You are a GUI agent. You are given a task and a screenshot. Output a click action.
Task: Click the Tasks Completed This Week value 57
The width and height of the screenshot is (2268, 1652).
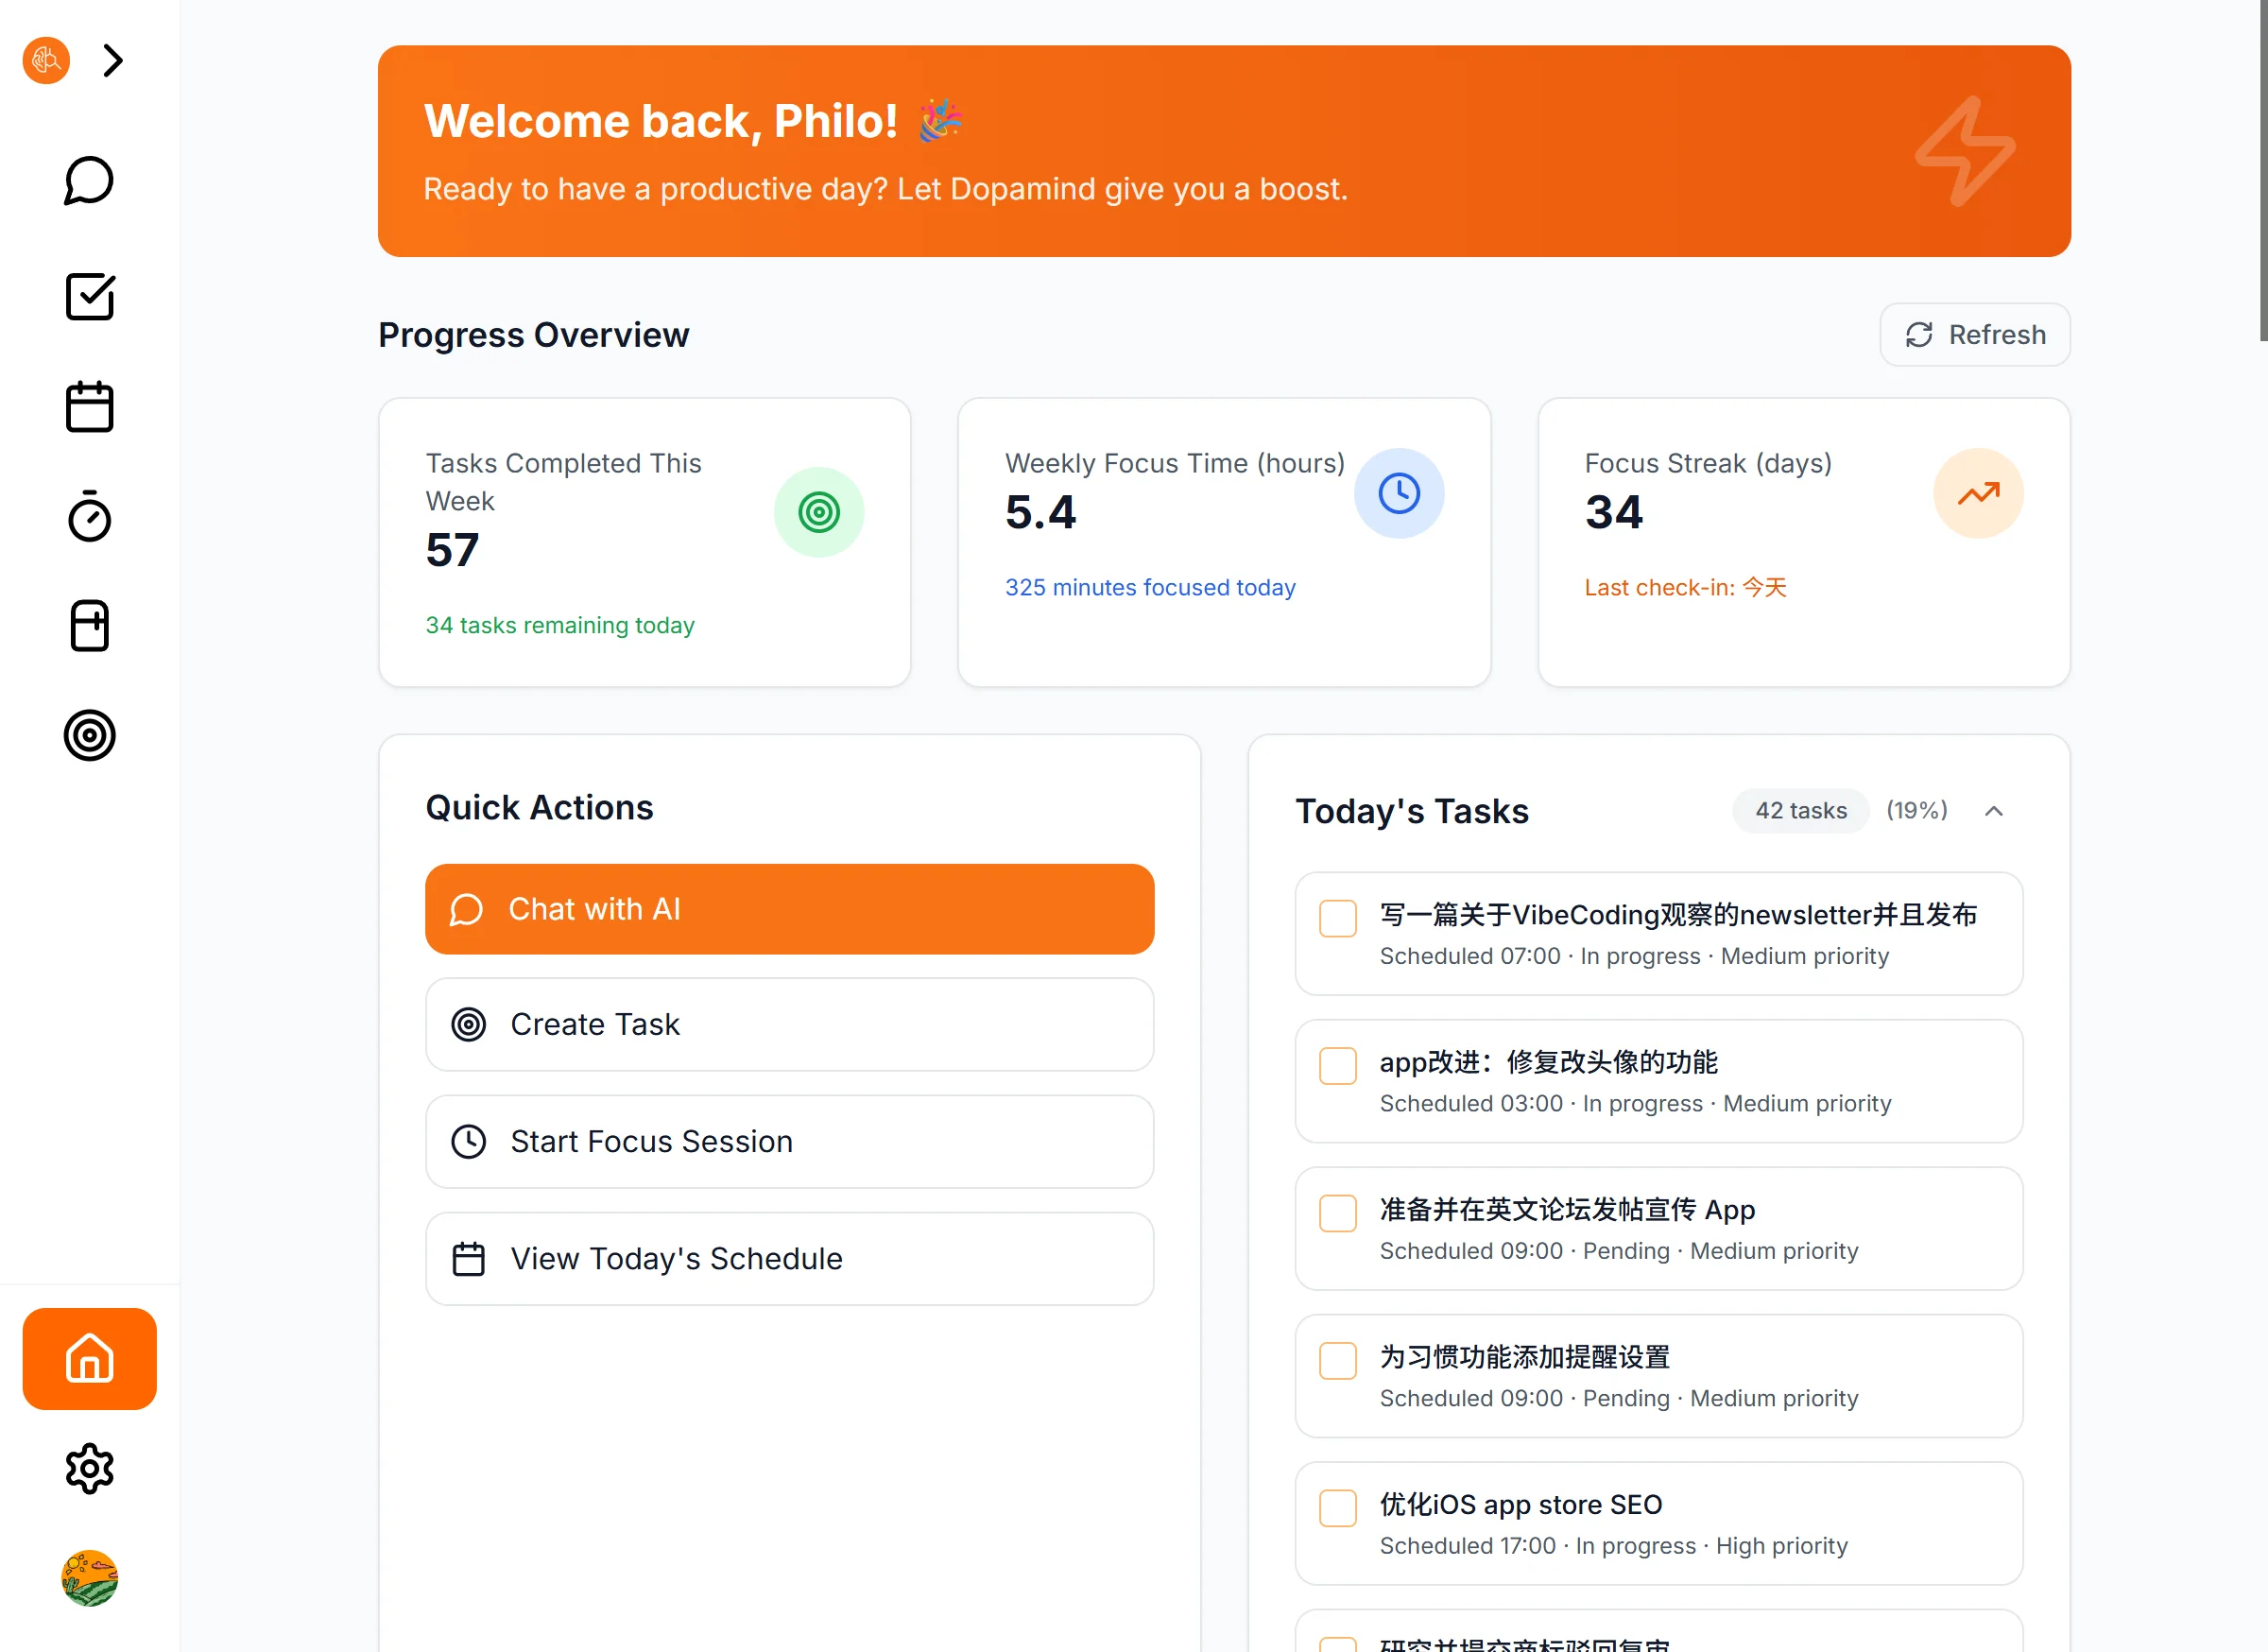click(452, 550)
